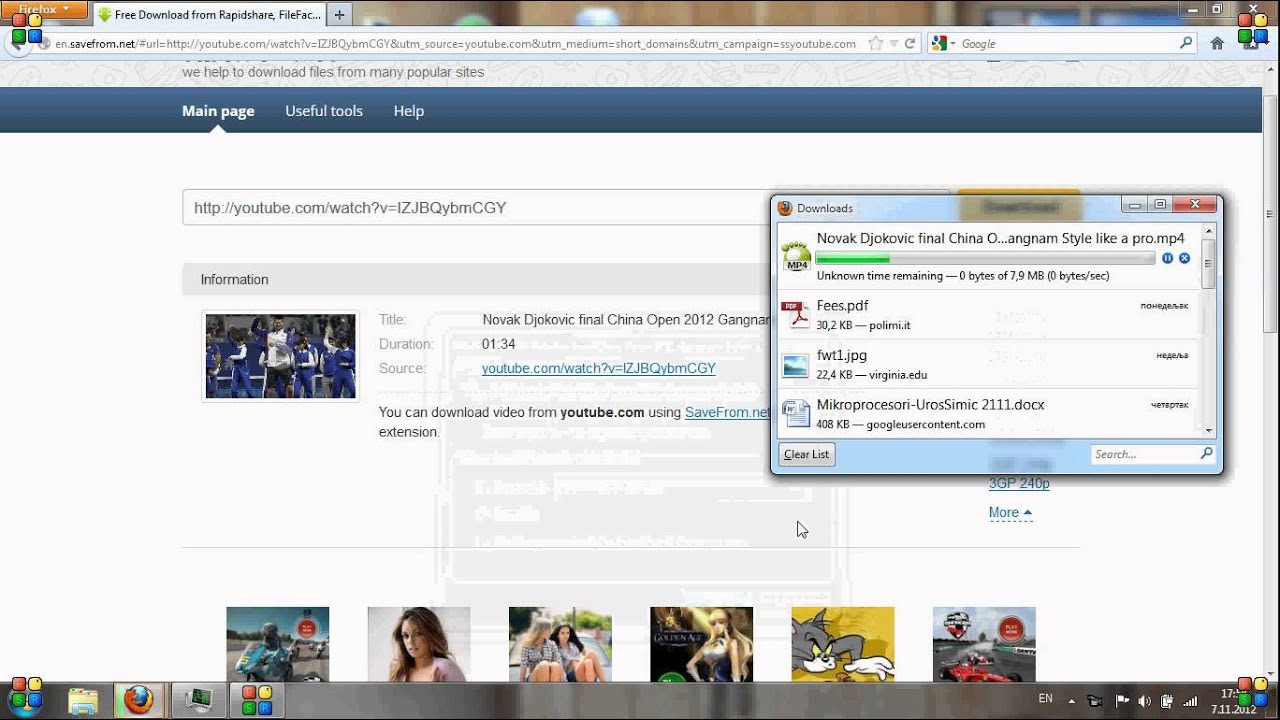Viewport: 1280px width, 720px height.
Task: Open the Useful tools menu item
Action: point(324,111)
